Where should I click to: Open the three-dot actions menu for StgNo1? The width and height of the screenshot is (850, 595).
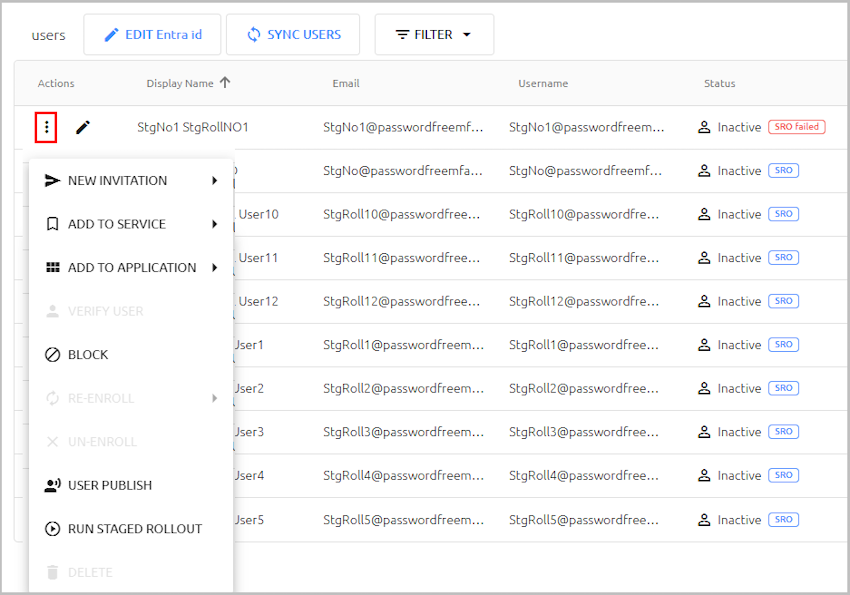pos(46,127)
